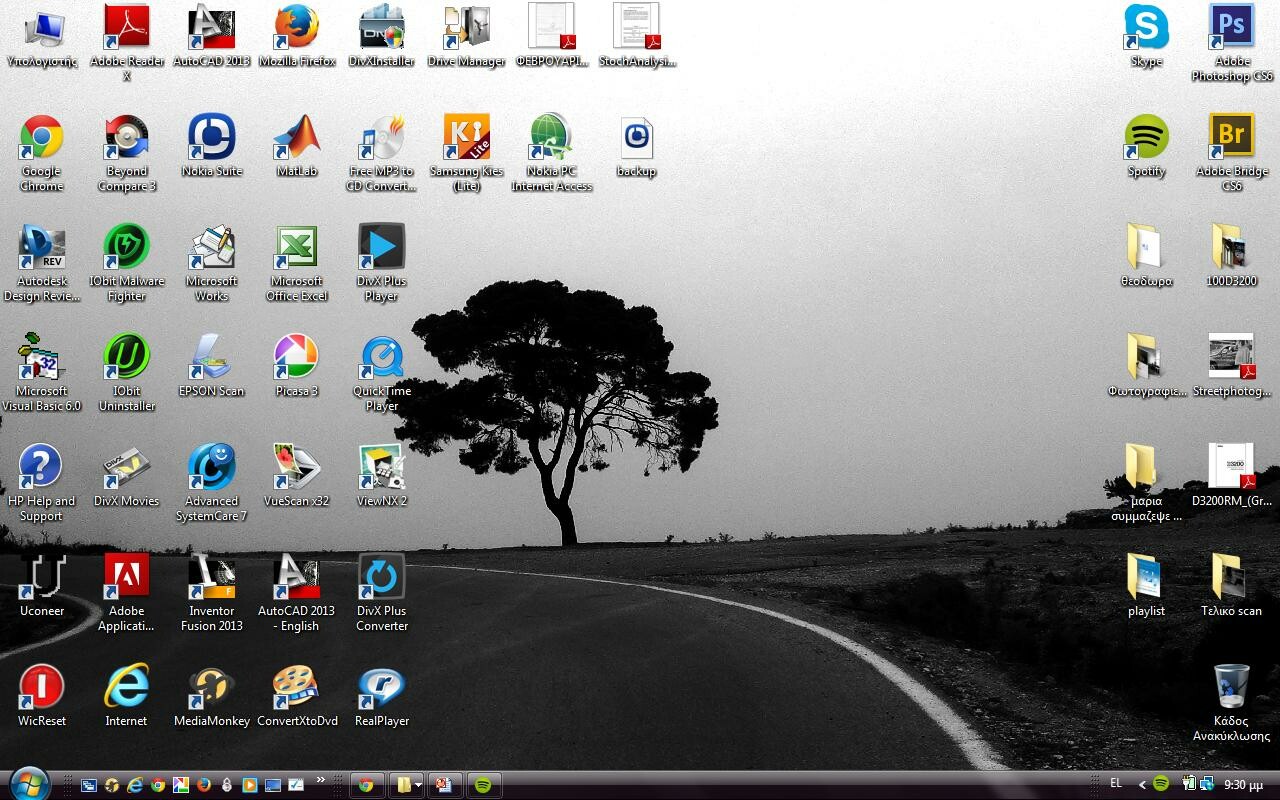Select the WicReset desktop icon
The image size is (1280, 800).
click(x=42, y=688)
